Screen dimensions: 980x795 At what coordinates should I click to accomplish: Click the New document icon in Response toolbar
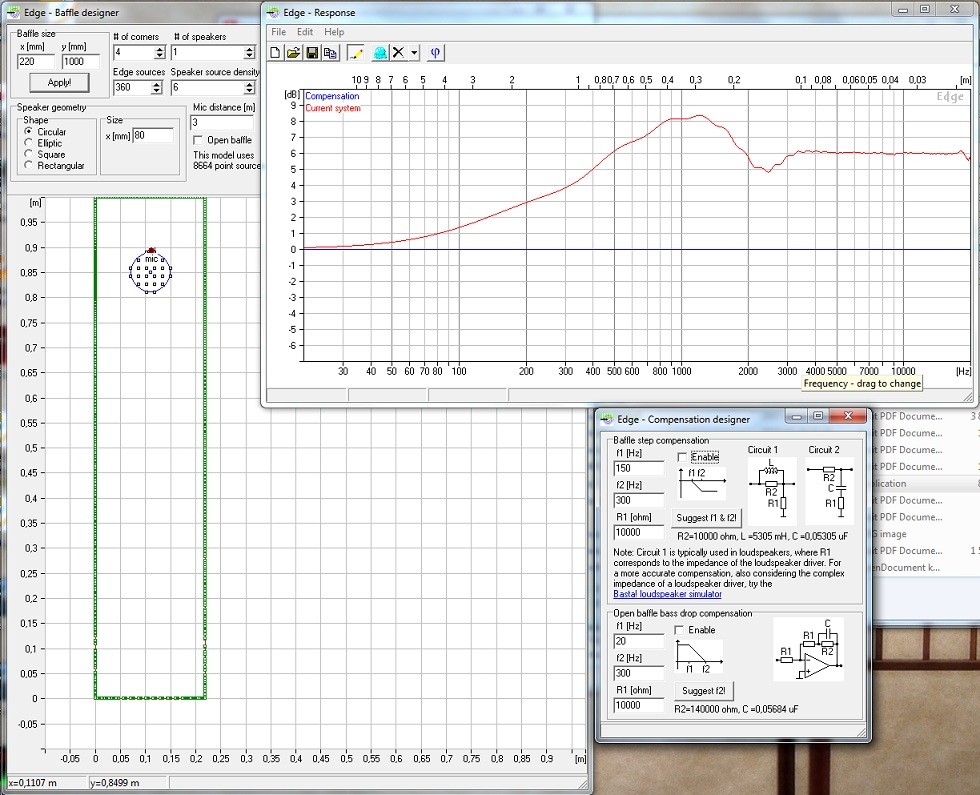click(276, 52)
